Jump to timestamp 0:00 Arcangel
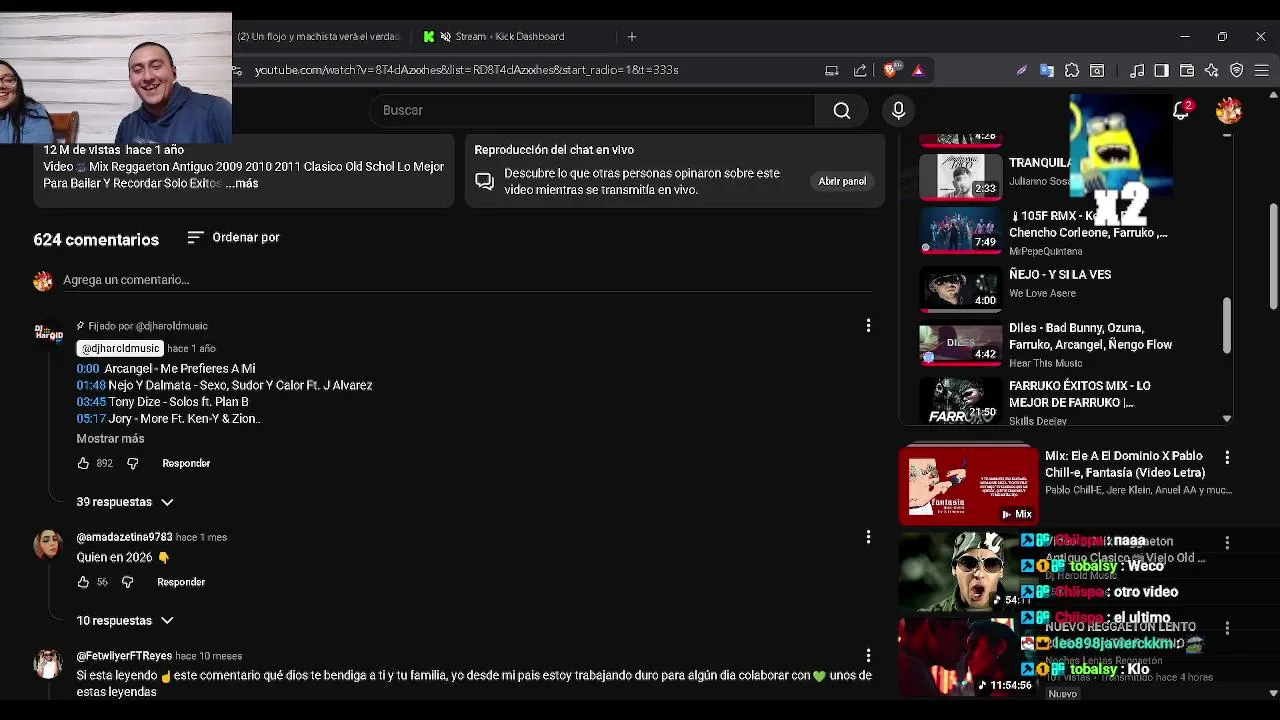 (x=88, y=369)
